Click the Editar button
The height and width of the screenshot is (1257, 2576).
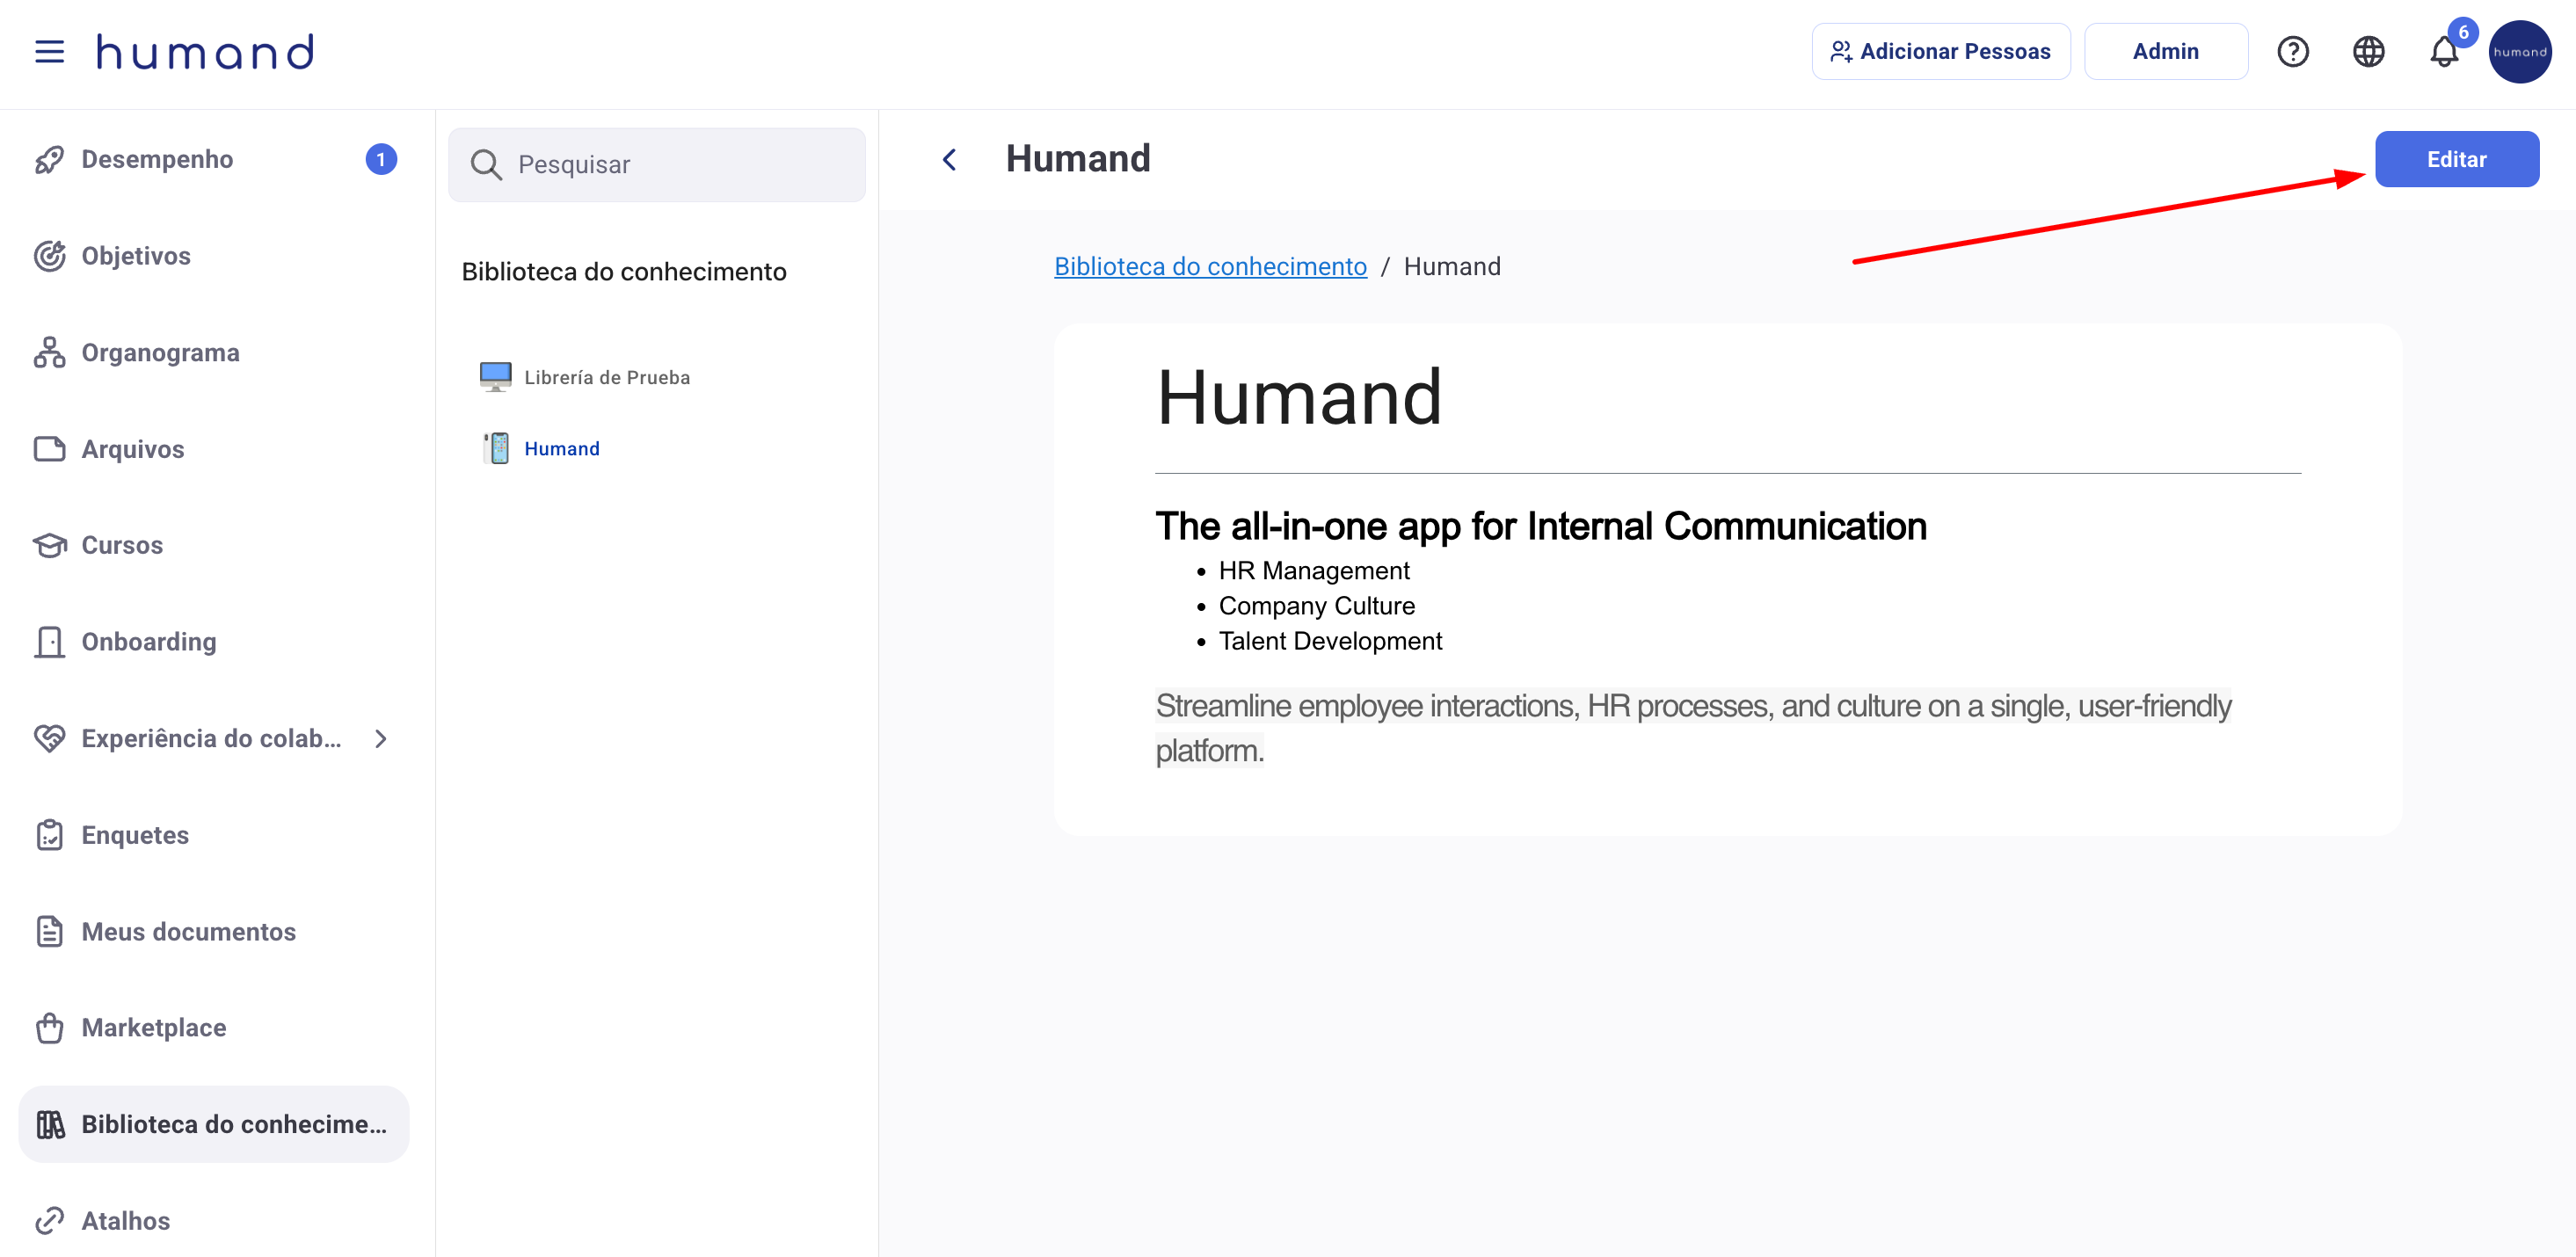[x=2456, y=159]
